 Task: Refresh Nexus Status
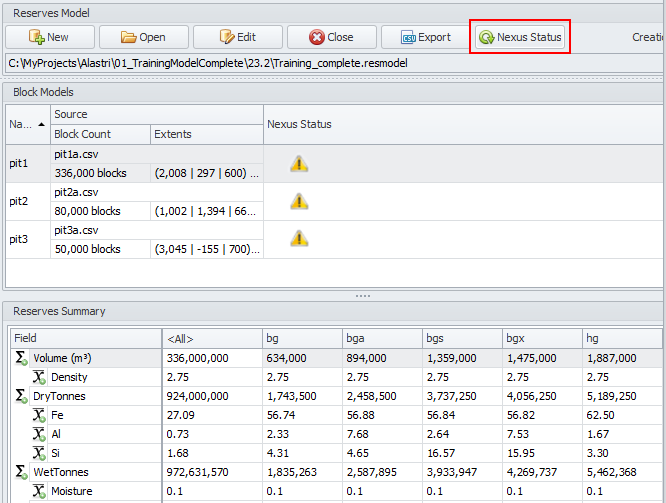(x=520, y=37)
